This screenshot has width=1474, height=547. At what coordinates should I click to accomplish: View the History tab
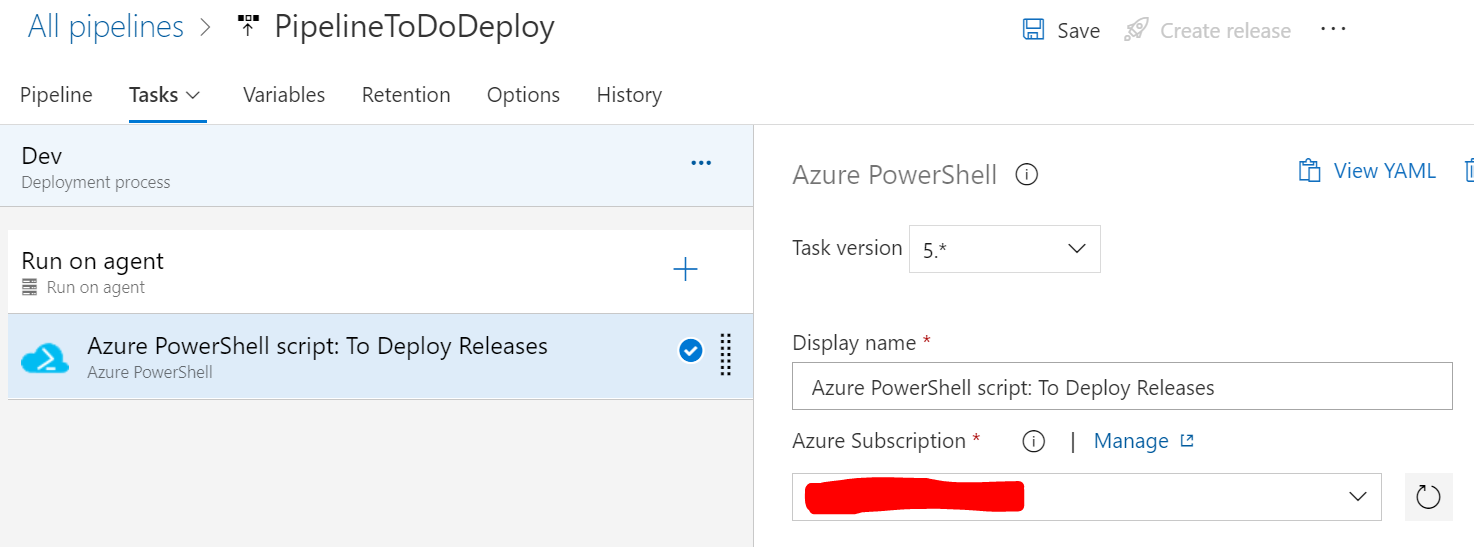[x=629, y=95]
